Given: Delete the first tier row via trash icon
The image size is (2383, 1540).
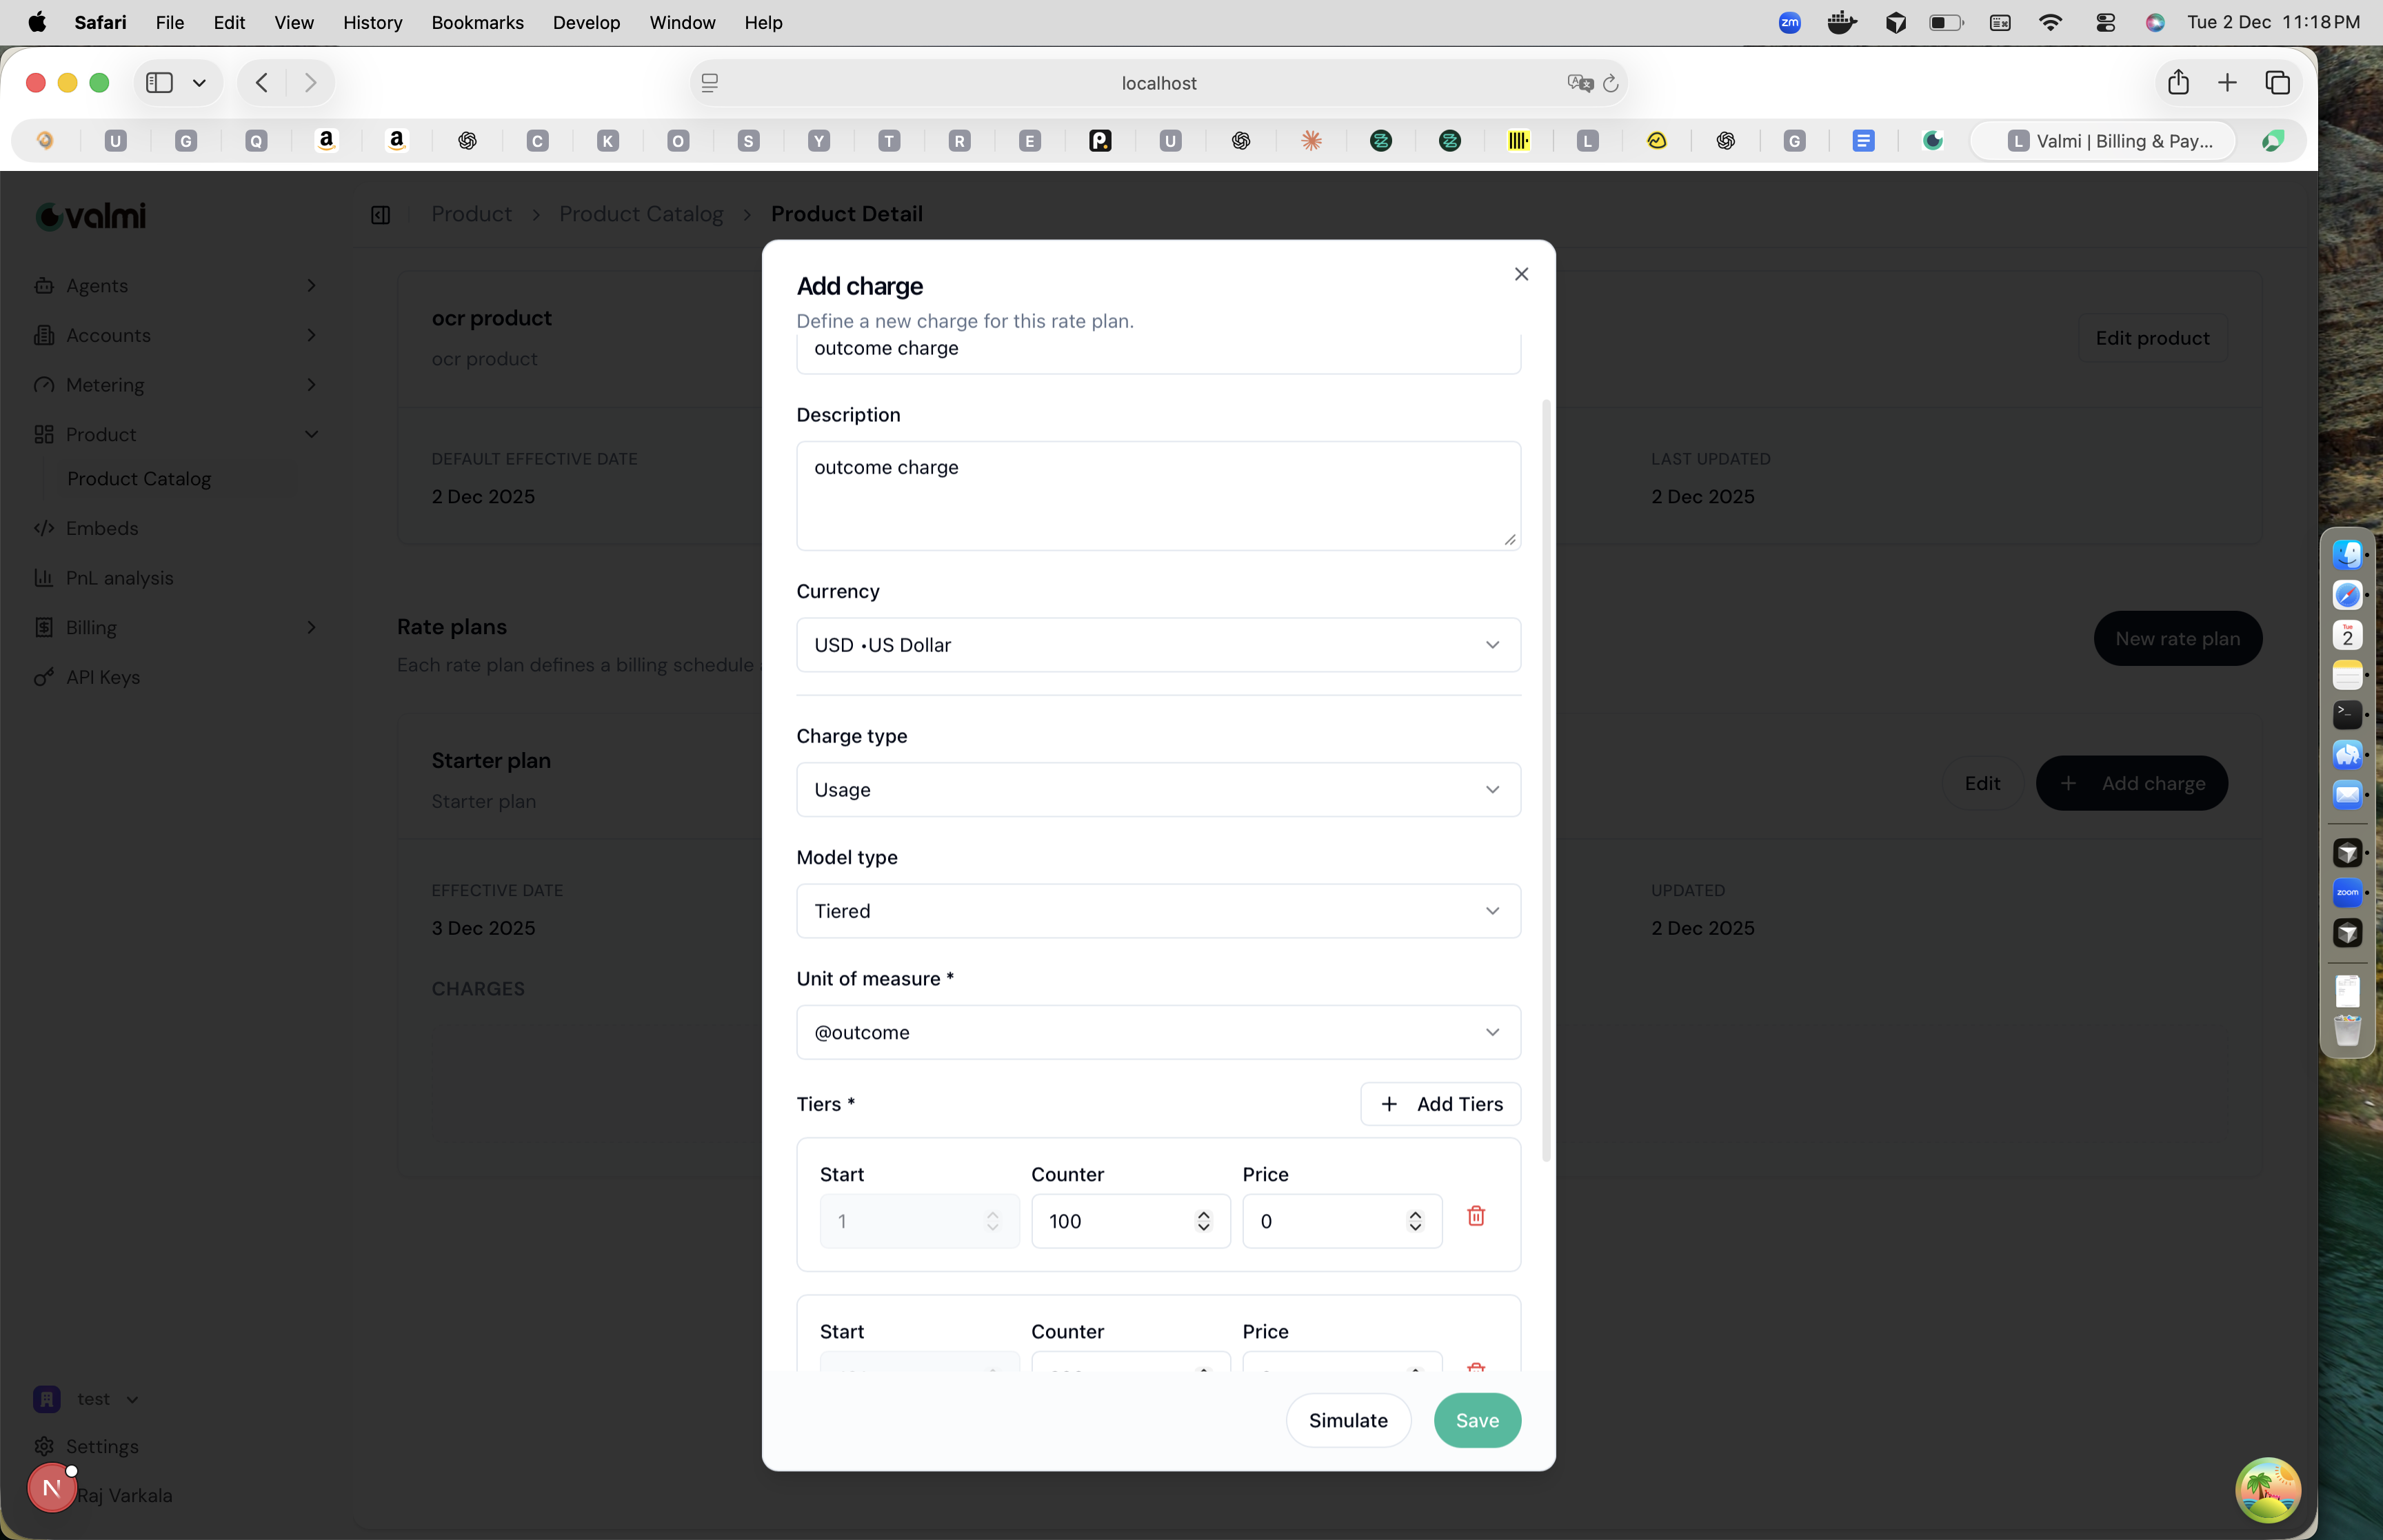Looking at the screenshot, I should (x=1477, y=1217).
